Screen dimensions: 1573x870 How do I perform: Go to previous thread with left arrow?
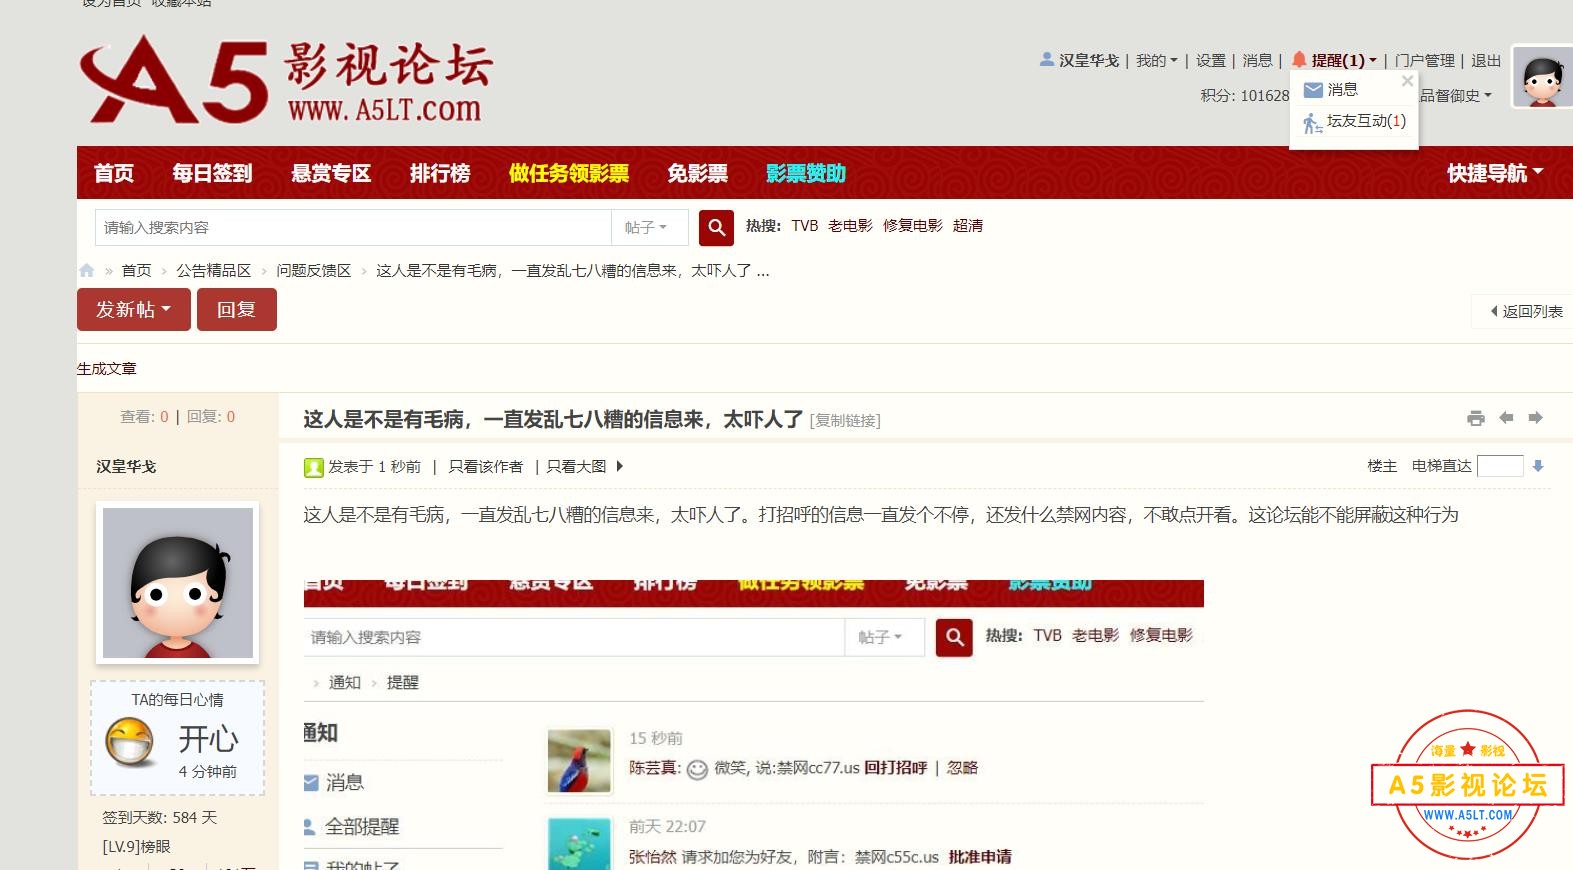point(1506,418)
